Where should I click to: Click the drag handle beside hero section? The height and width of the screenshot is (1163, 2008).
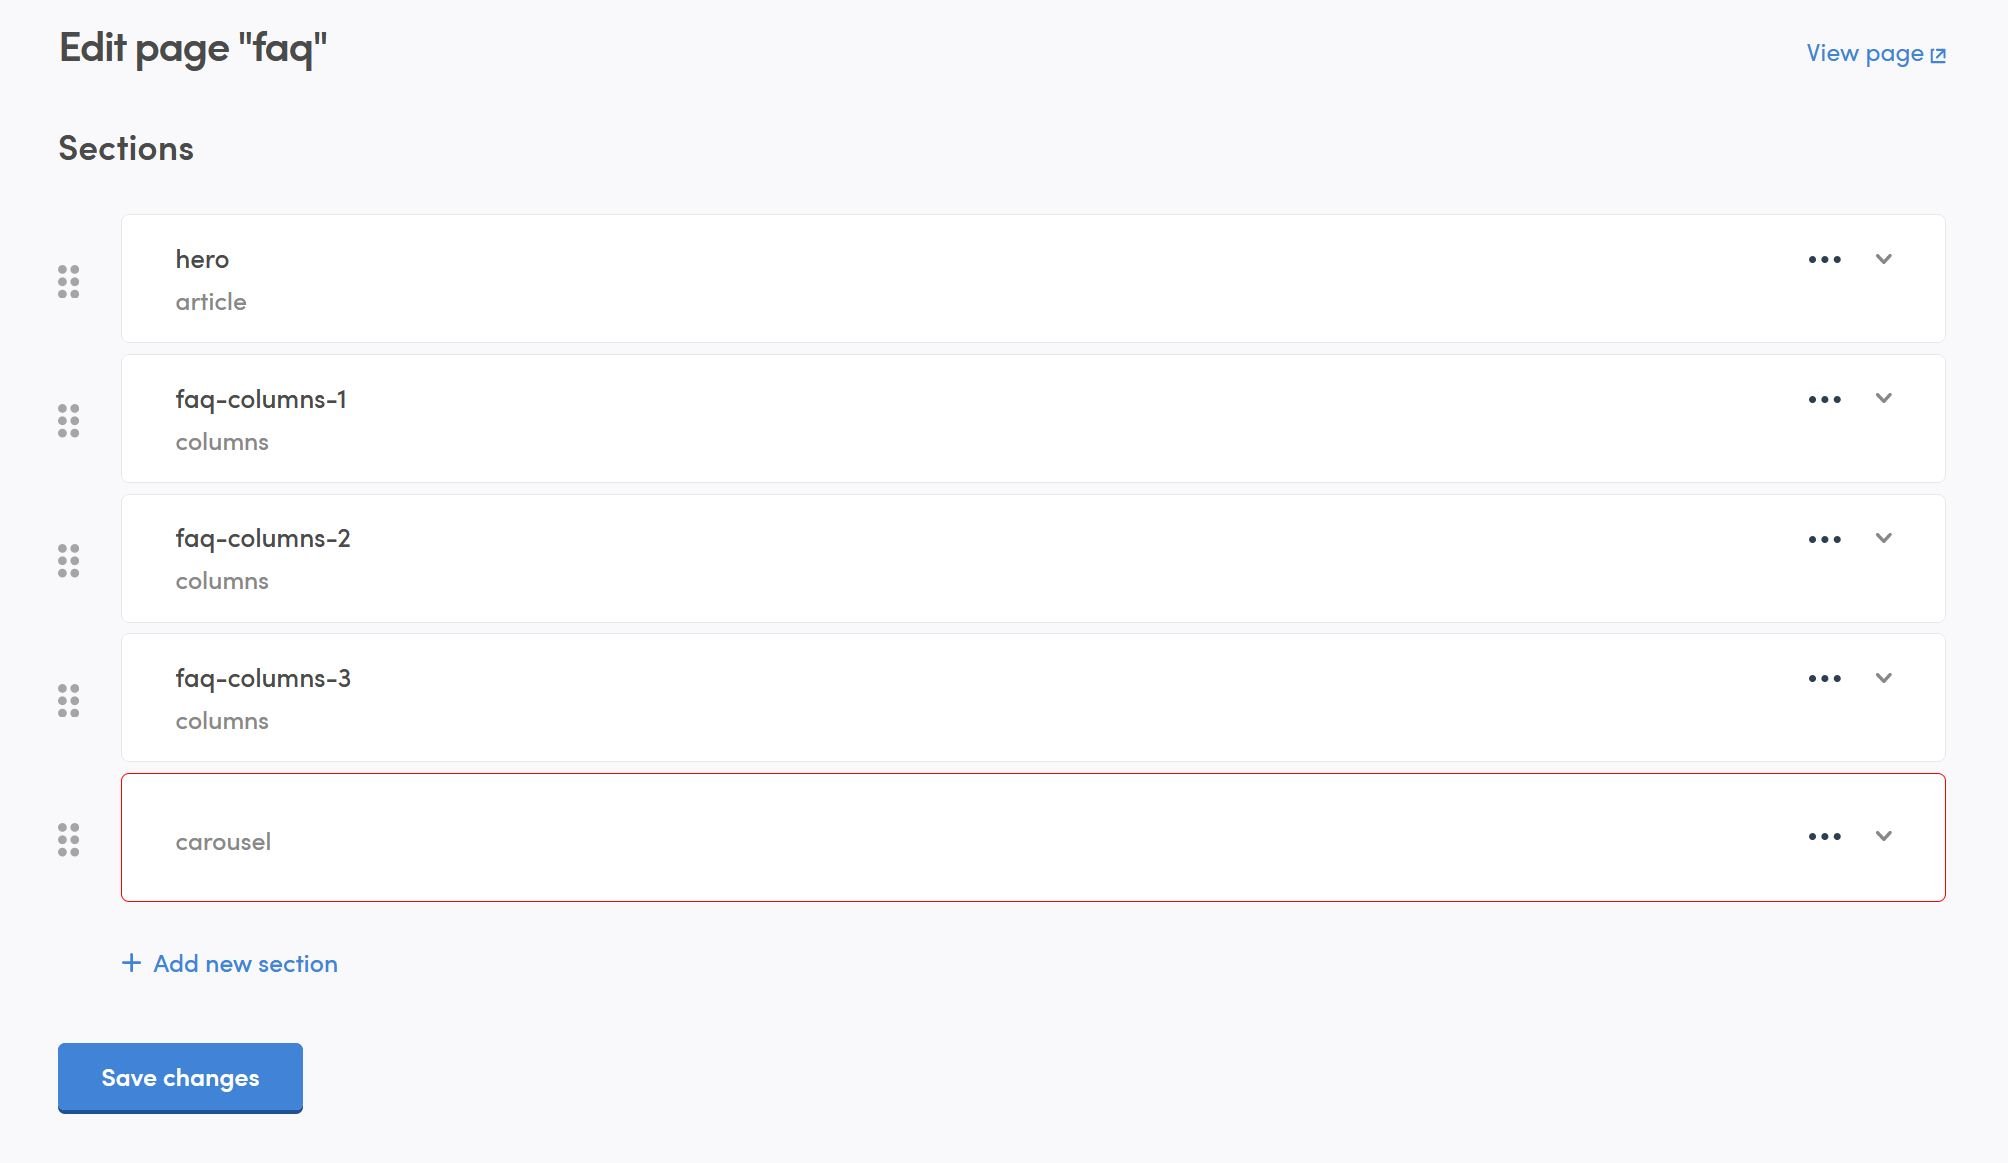[x=68, y=282]
